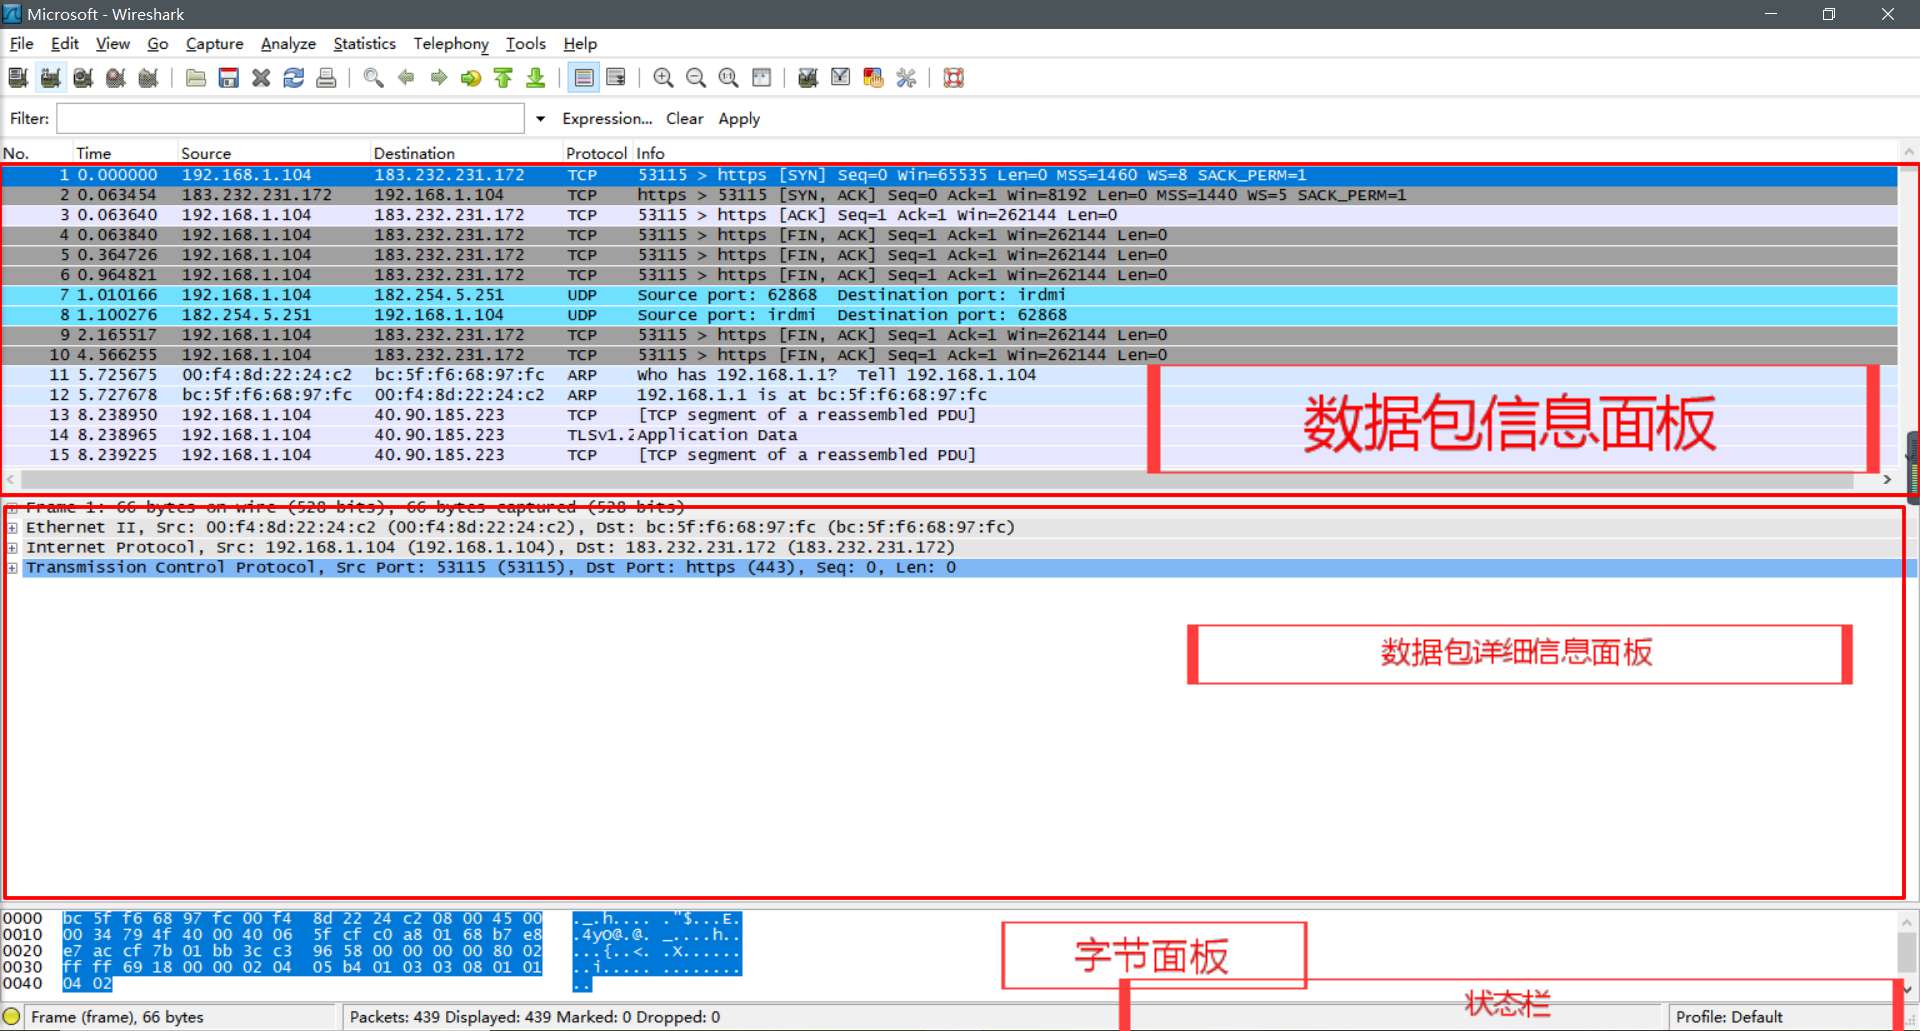Click the Expression... filter button

coord(607,119)
